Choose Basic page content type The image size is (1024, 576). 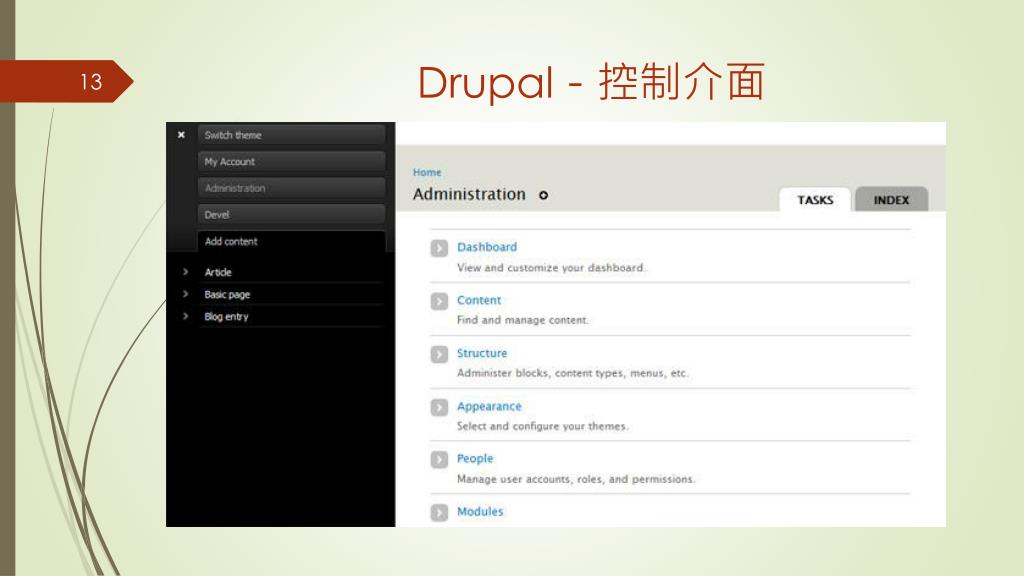[x=227, y=295]
